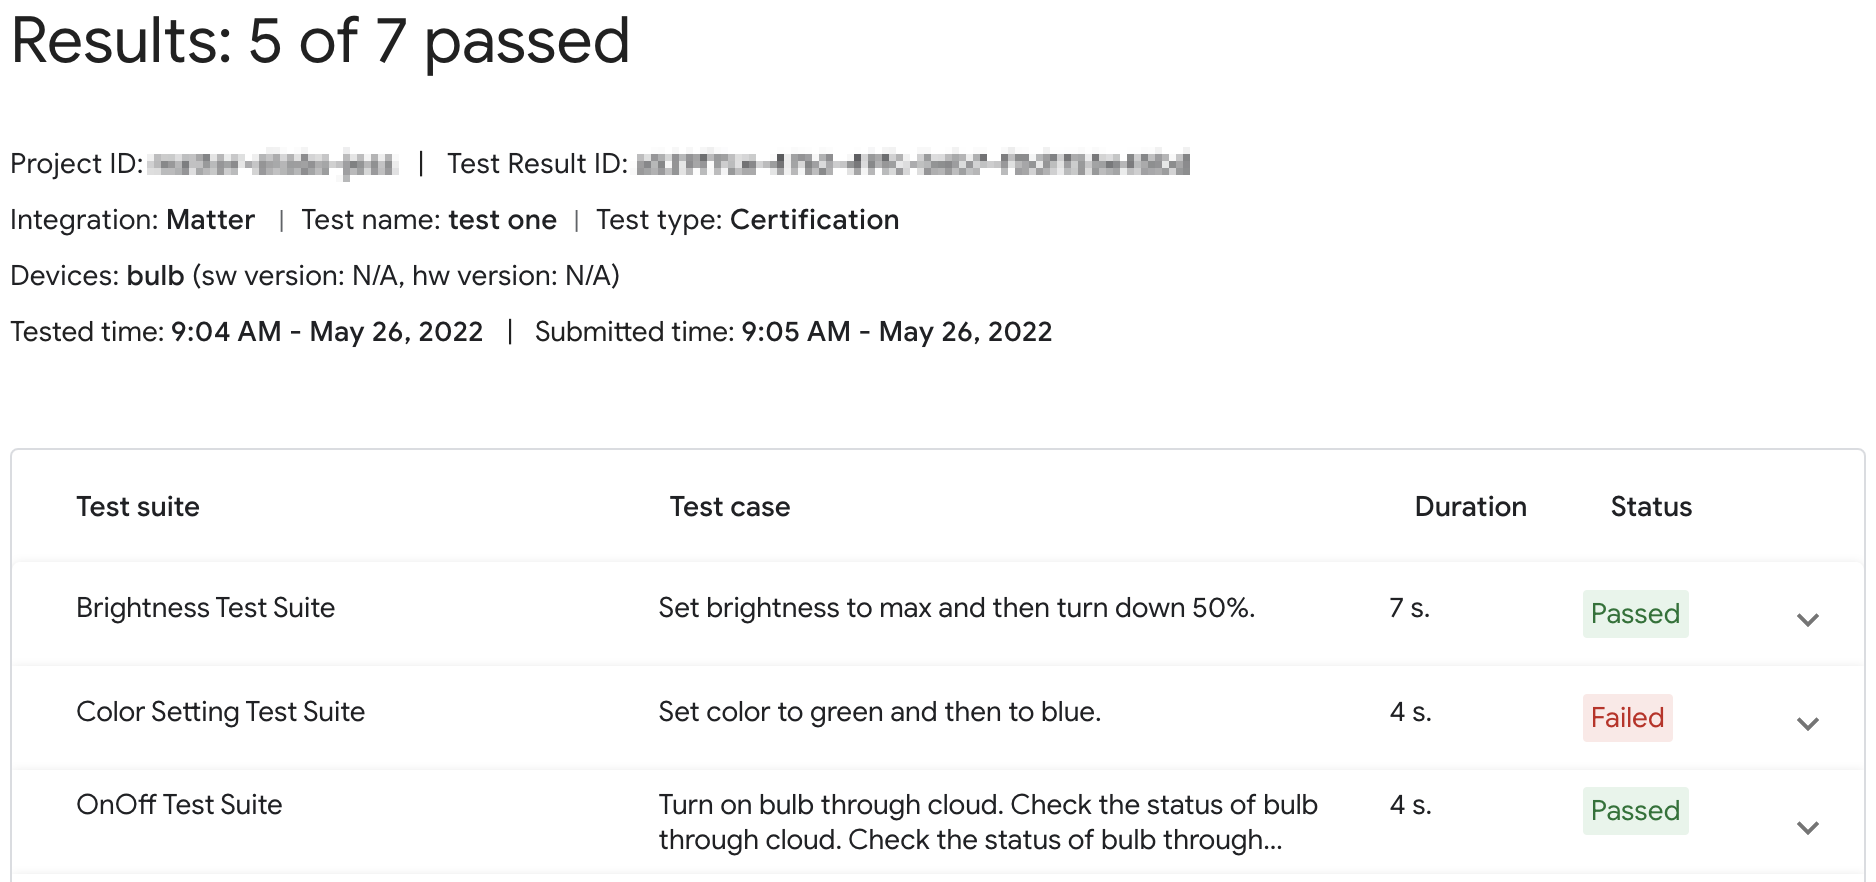This screenshot has width=1876, height=882.
Task: Expand the OnOff Test Suite row details
Action: (1808, 827)
